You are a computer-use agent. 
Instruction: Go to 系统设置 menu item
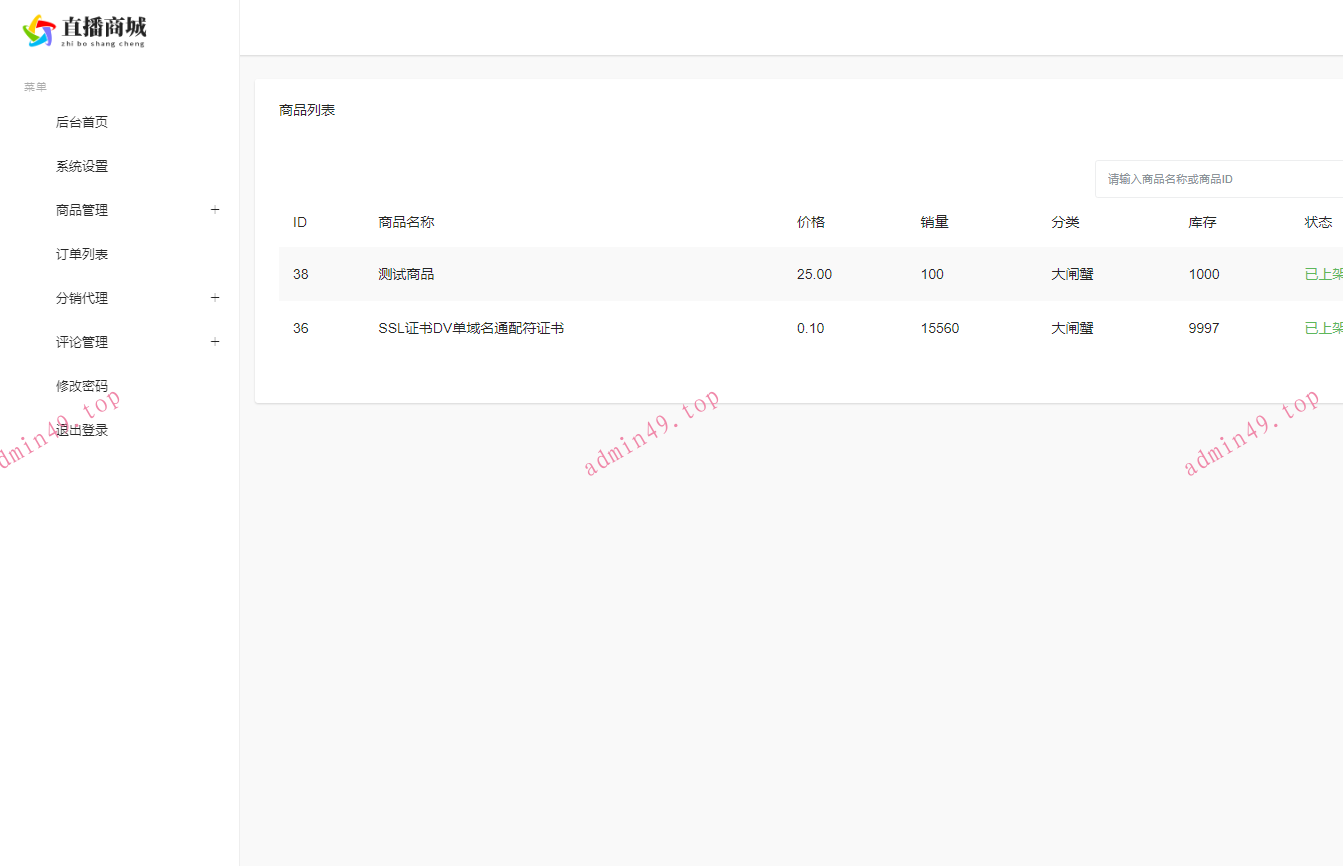tap(82, 166)
